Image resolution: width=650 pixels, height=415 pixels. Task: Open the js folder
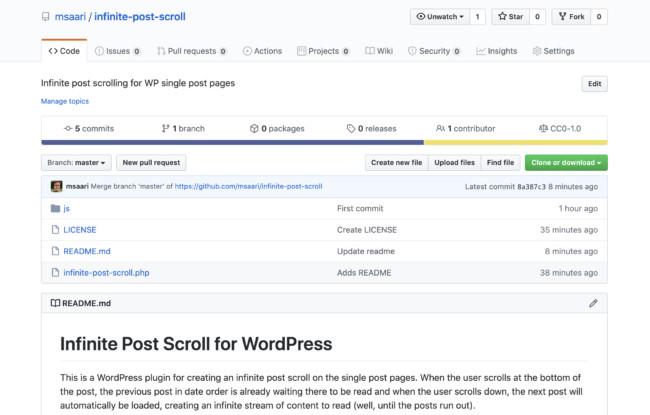point(66,209)
